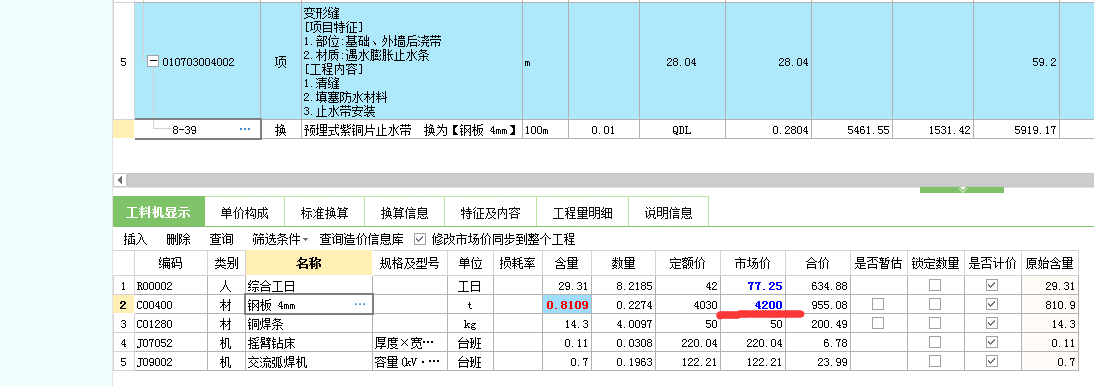Open the ellipsis button in the 8-39 cell
1094x386 pixels.
pyautogui.click(x=244, y=130)
